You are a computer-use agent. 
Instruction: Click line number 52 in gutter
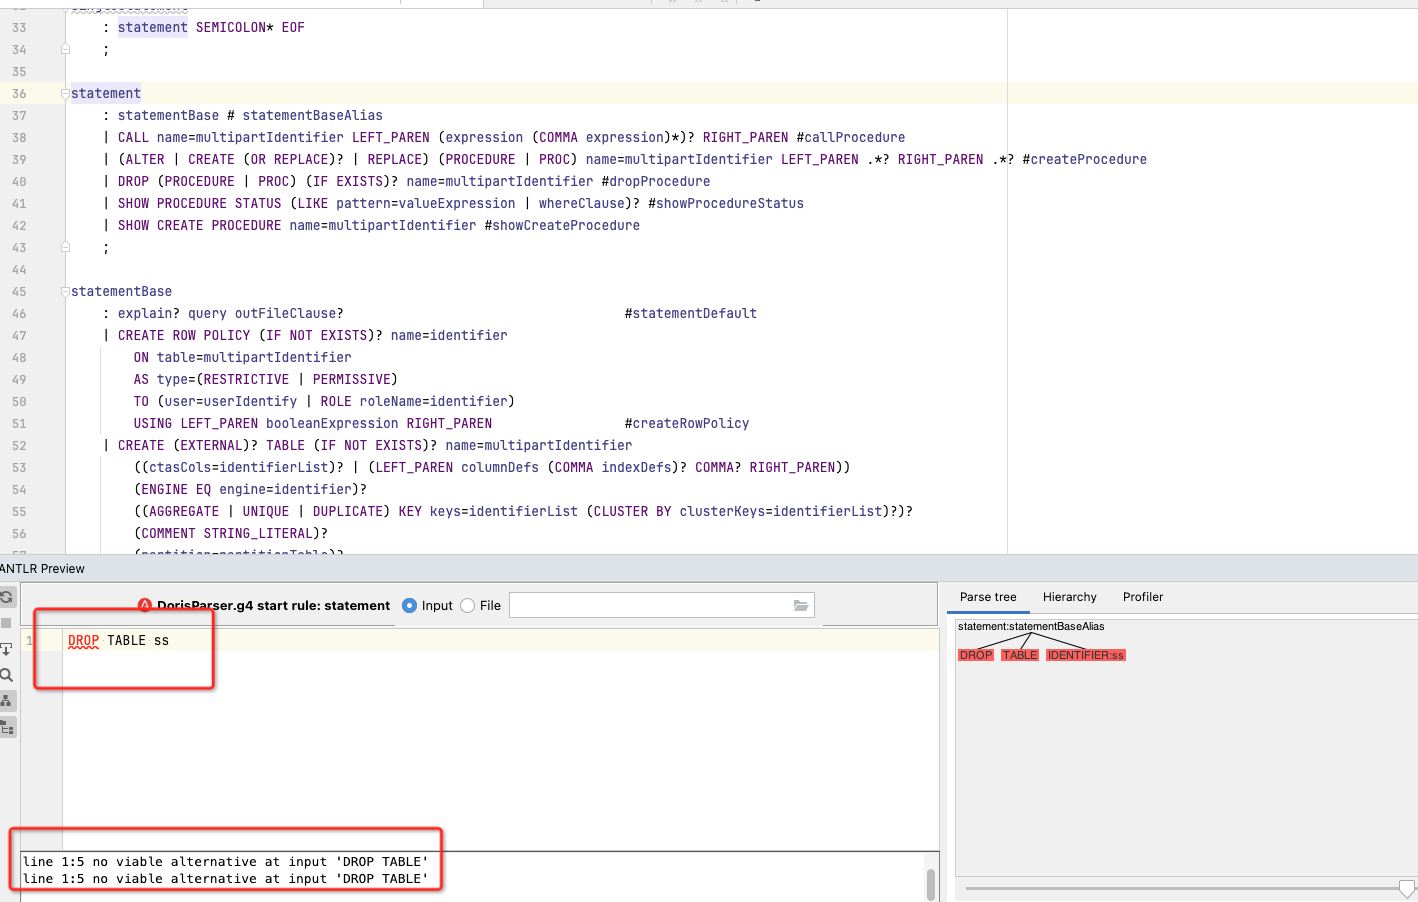point(19,446)
